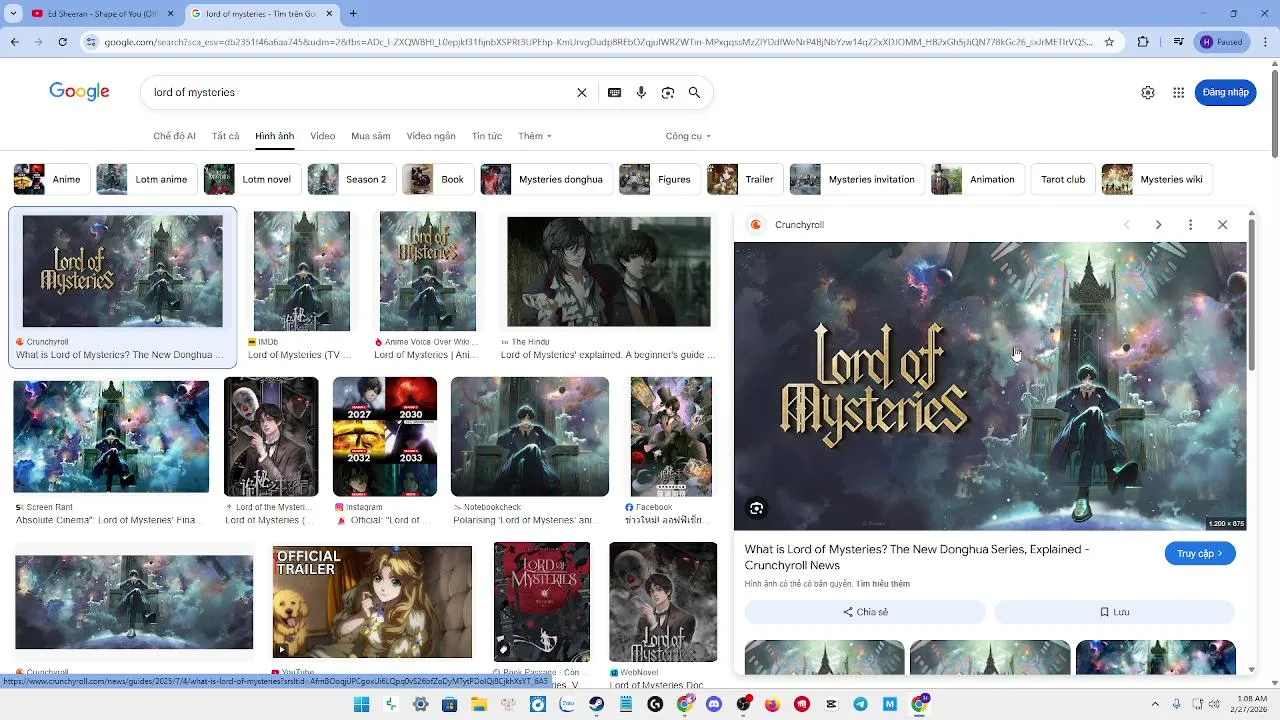Launch Steam from the taskbar
This screenshot has width=1280, height=720.
tap(597, 704)
